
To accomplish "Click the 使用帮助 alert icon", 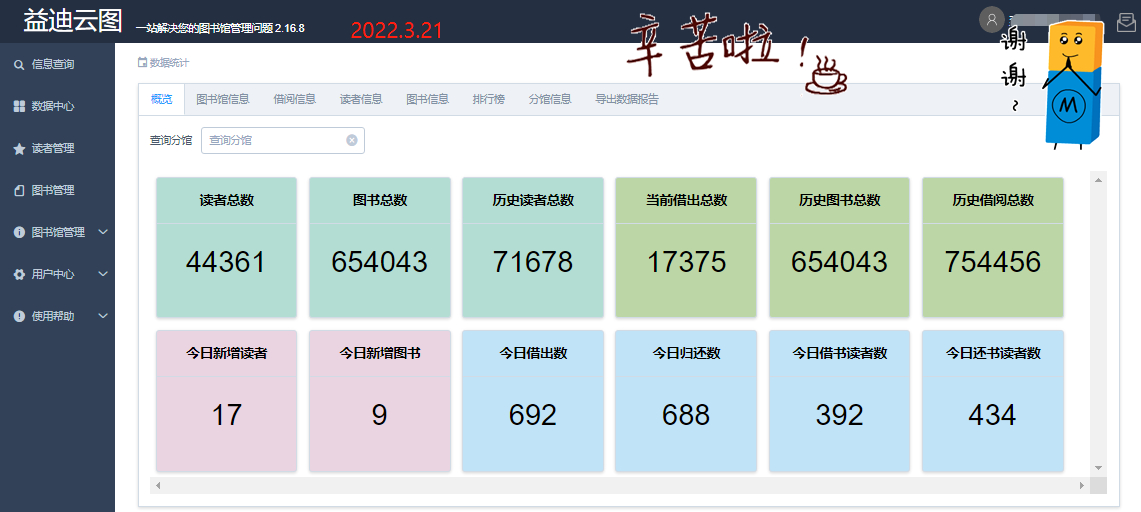I will 19,316.
